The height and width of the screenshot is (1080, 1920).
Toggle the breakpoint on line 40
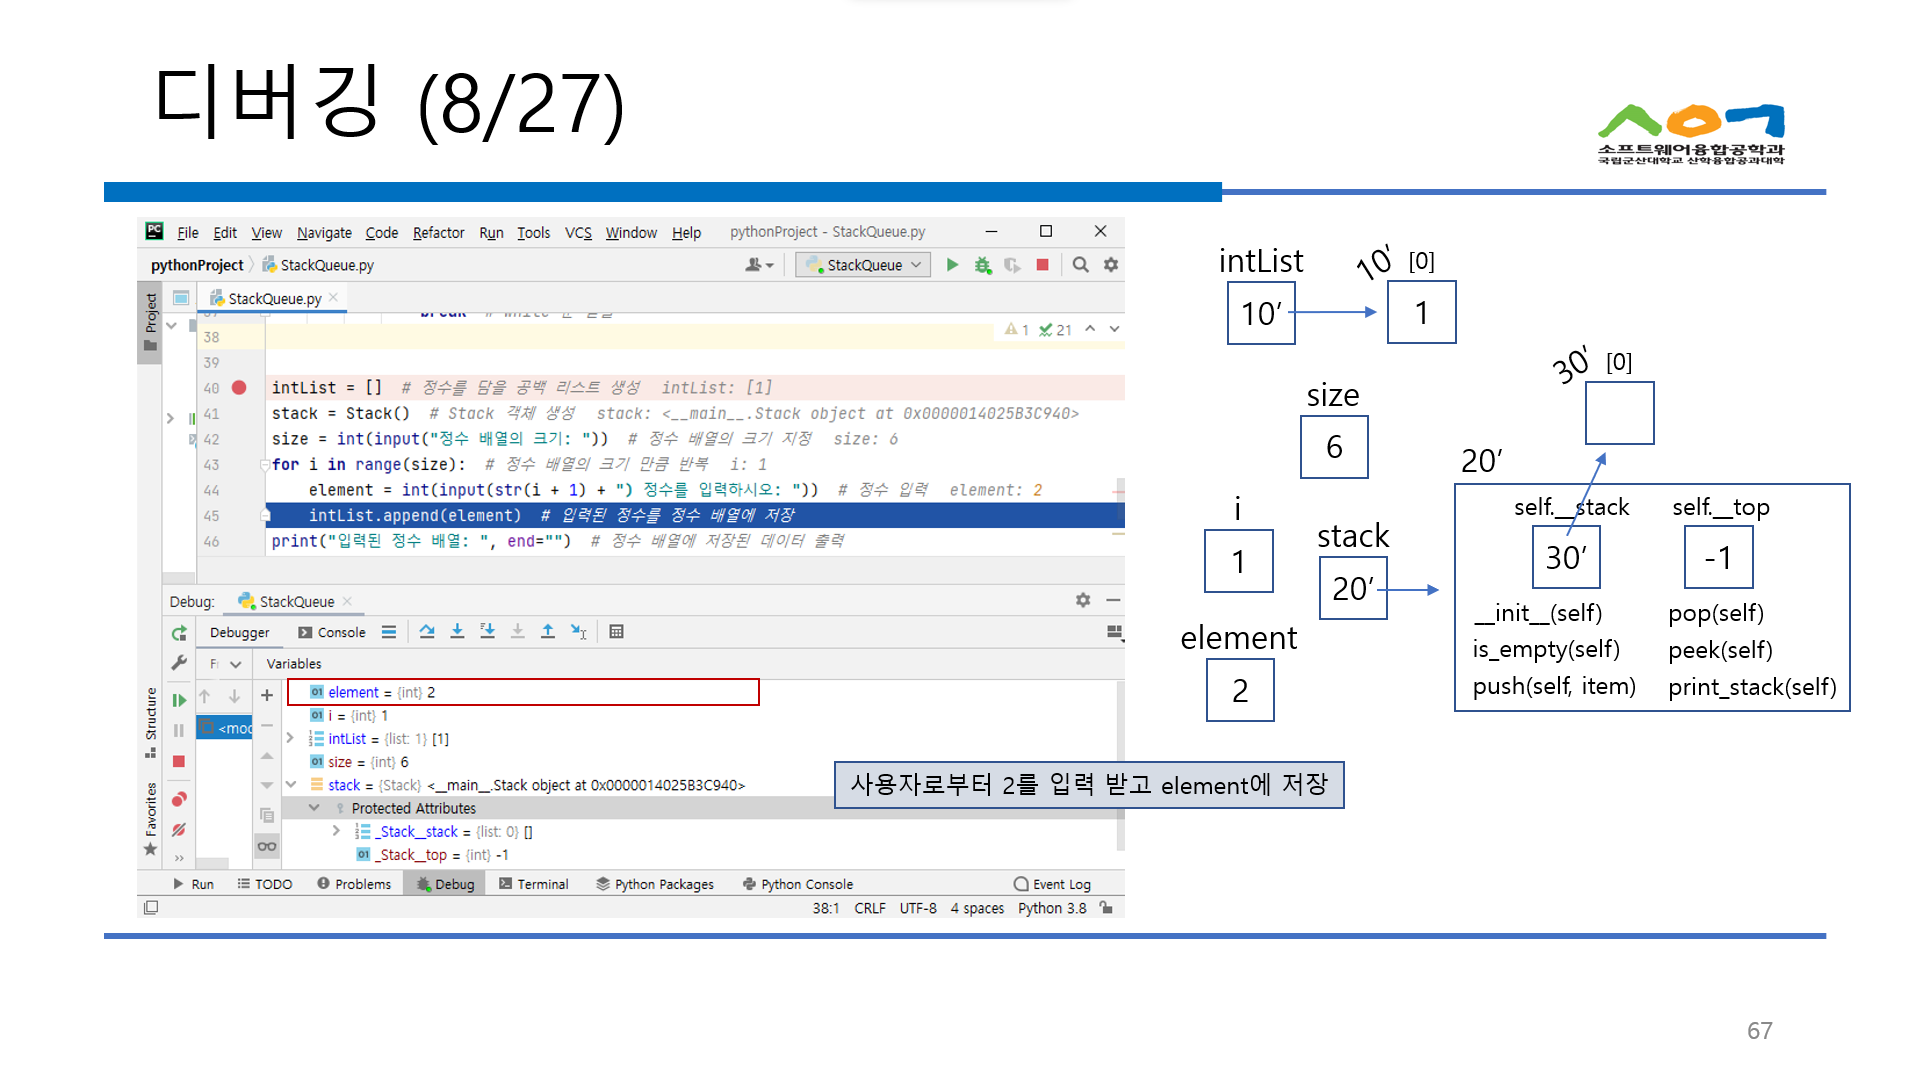[x=239, y=388]
